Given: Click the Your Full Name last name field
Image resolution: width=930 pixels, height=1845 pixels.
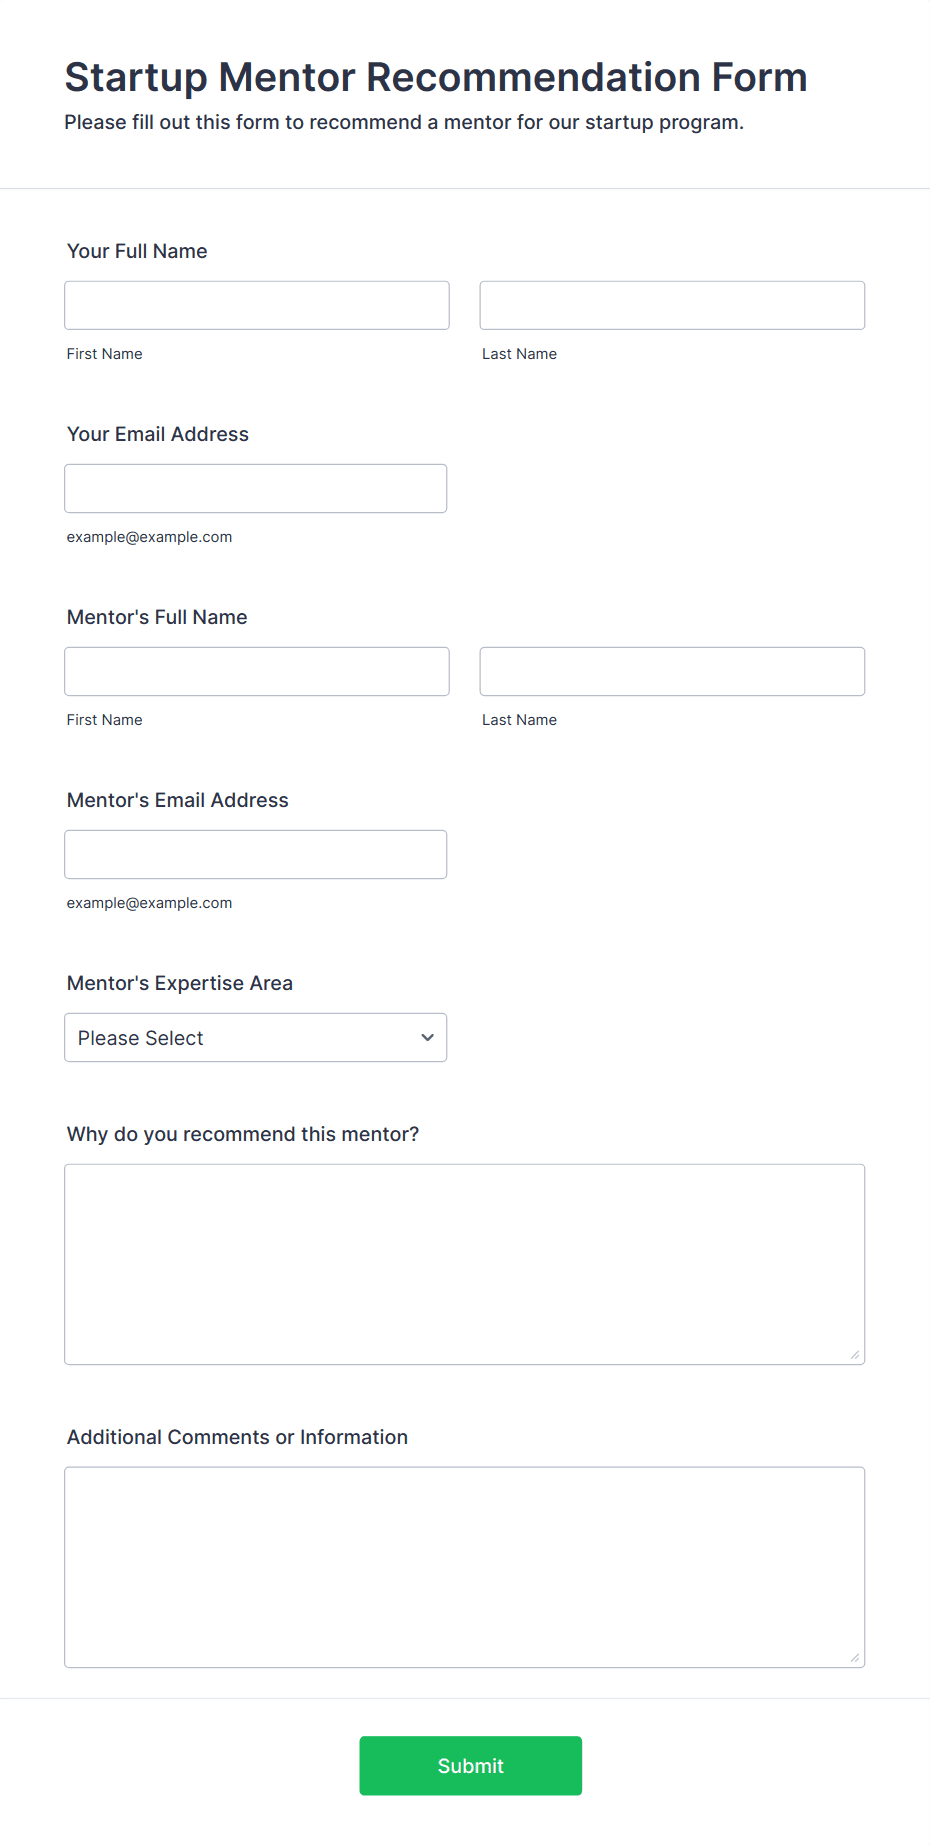Looking at the screenshot, I should click(x=672, y=305).
